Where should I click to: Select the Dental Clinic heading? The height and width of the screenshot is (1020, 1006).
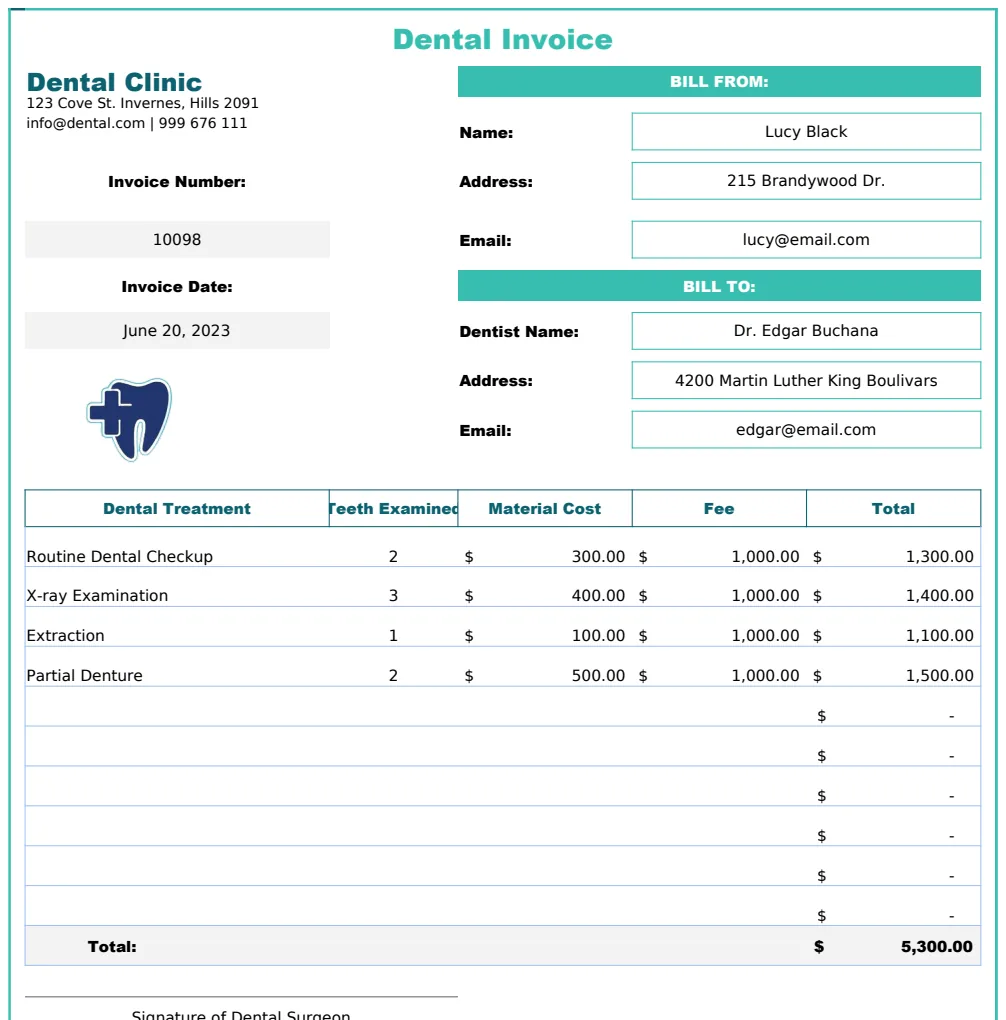(x=115, y=82)
